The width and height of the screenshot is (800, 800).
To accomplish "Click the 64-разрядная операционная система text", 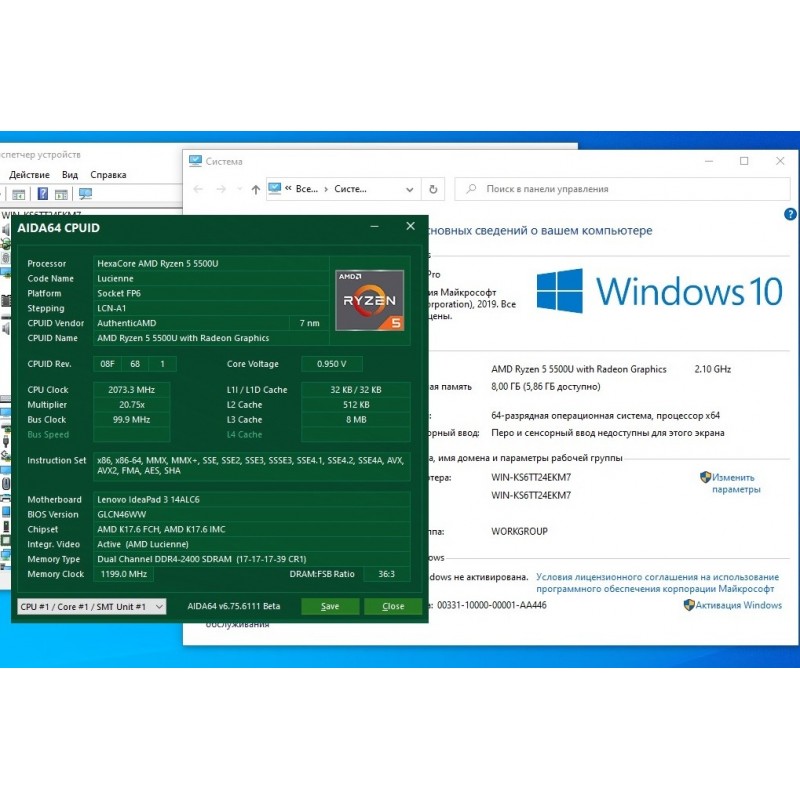I will (x=605, y=415).
